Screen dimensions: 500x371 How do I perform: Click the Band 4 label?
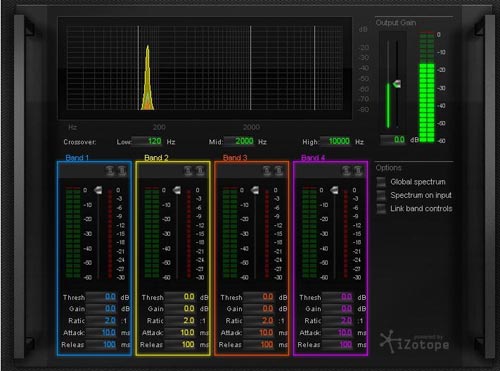coord(313,158)
